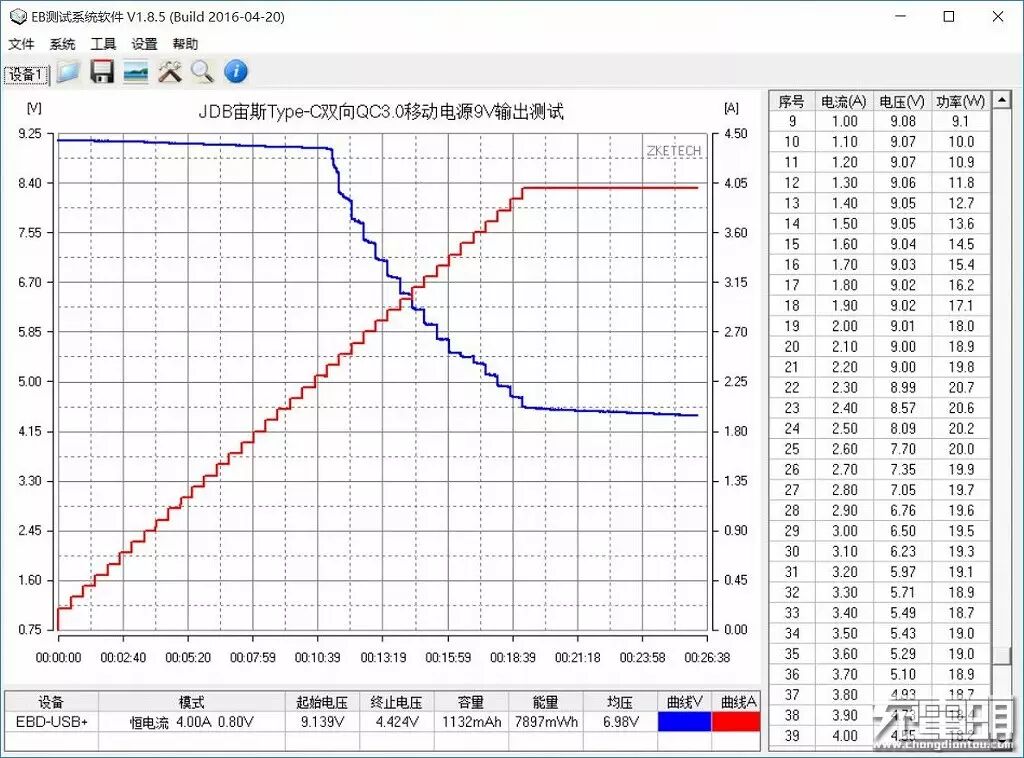This screenshot has height=758, width=1024.
Task: Maximize the EB test software window
Action: pos(949,16)
